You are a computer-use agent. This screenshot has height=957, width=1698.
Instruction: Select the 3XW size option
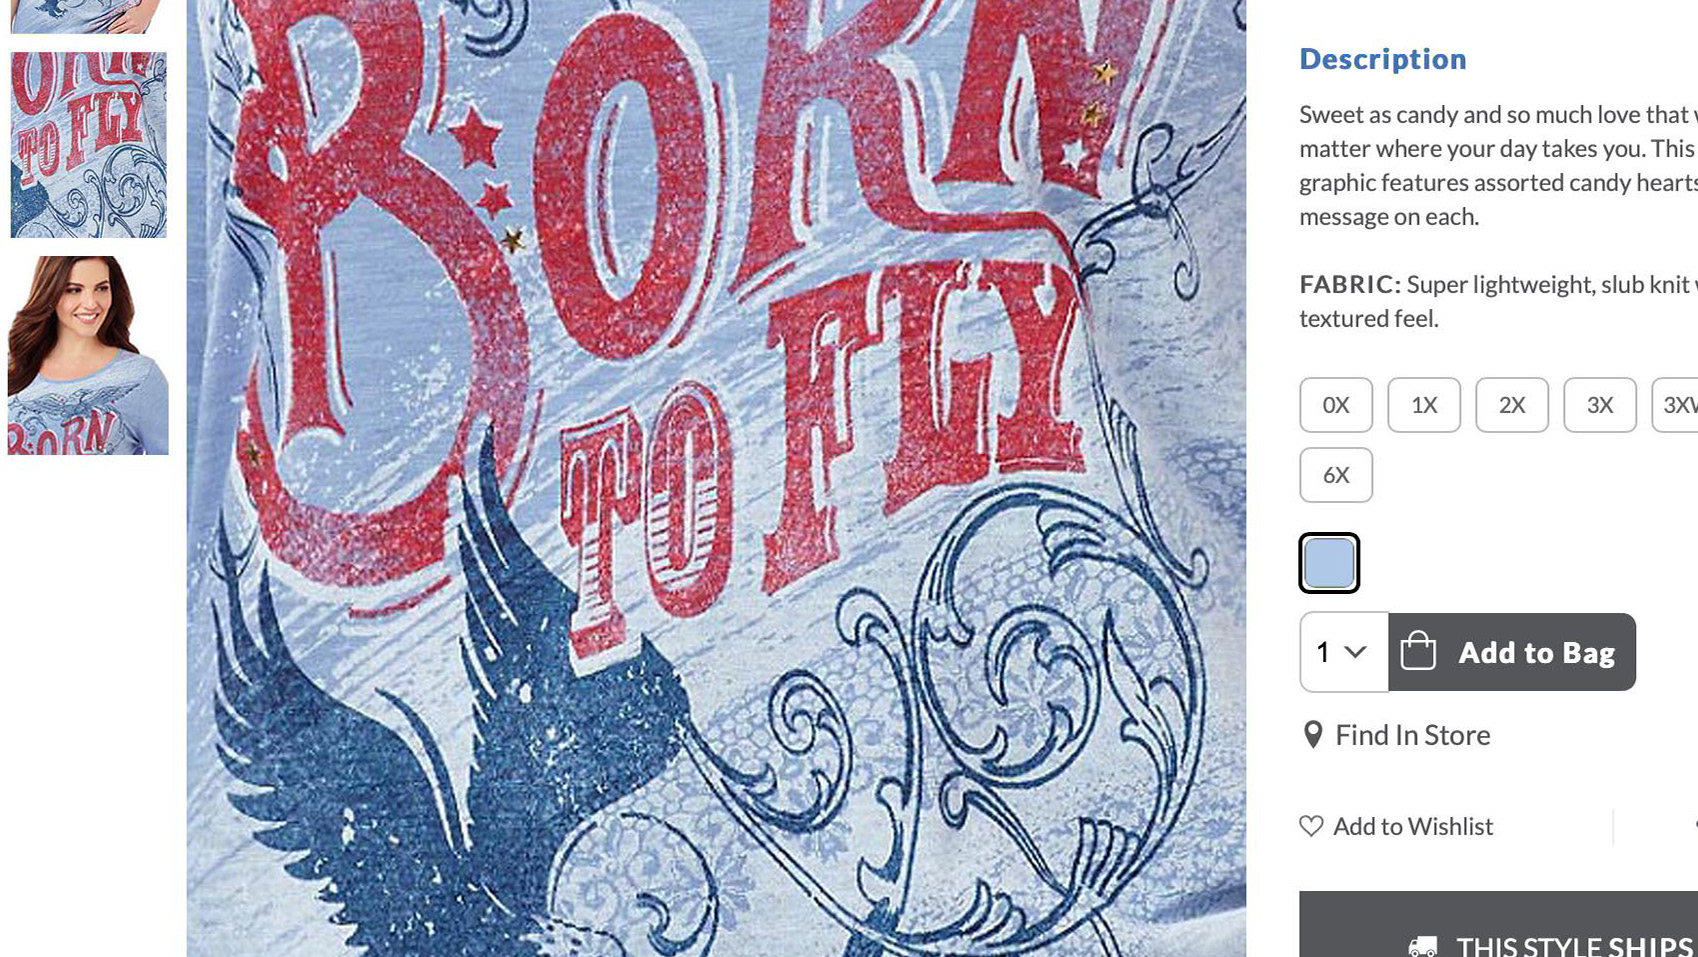point(1676,405)
